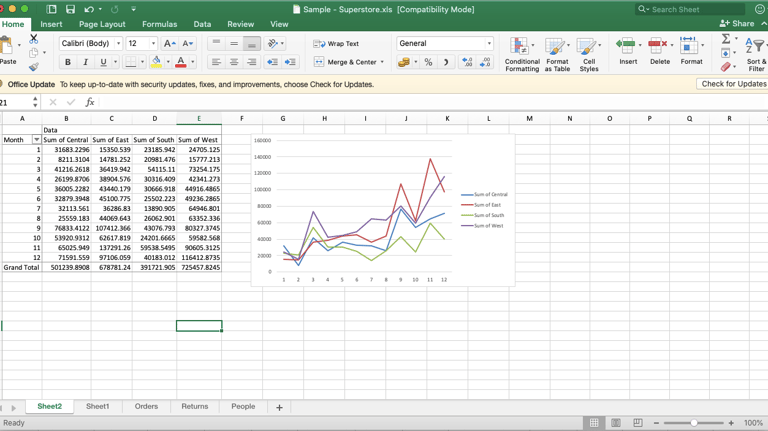Align text to the top
Screen dimensions: 768x431
[216, 44]
